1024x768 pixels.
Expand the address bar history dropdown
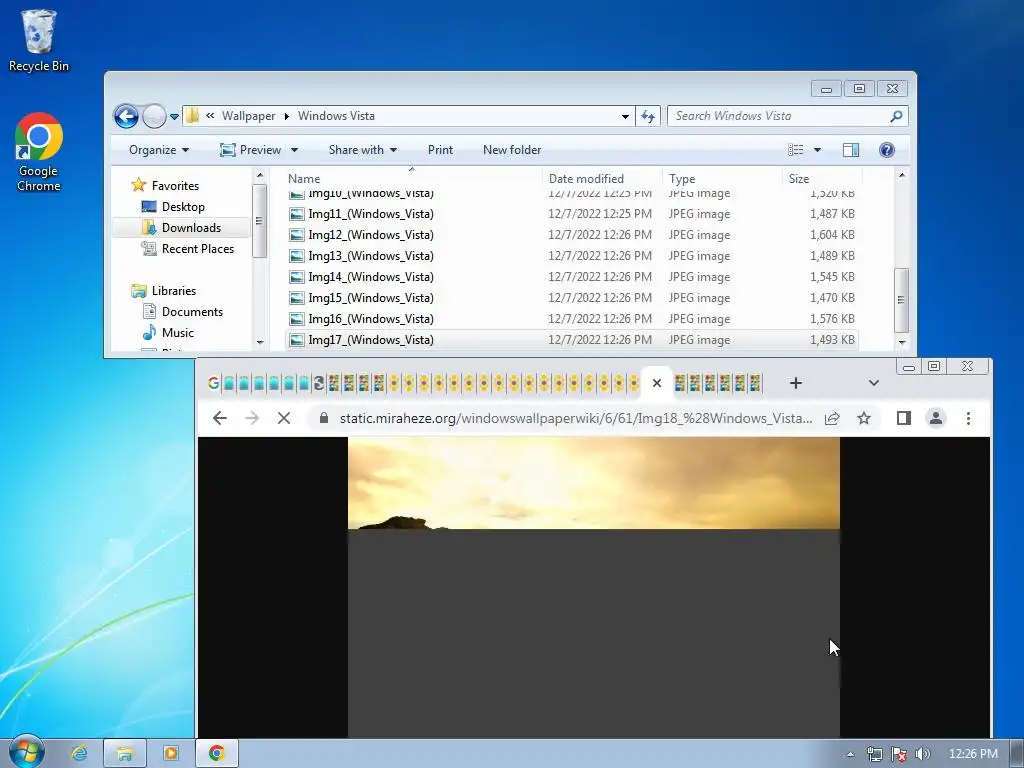(x=625, y=116)
